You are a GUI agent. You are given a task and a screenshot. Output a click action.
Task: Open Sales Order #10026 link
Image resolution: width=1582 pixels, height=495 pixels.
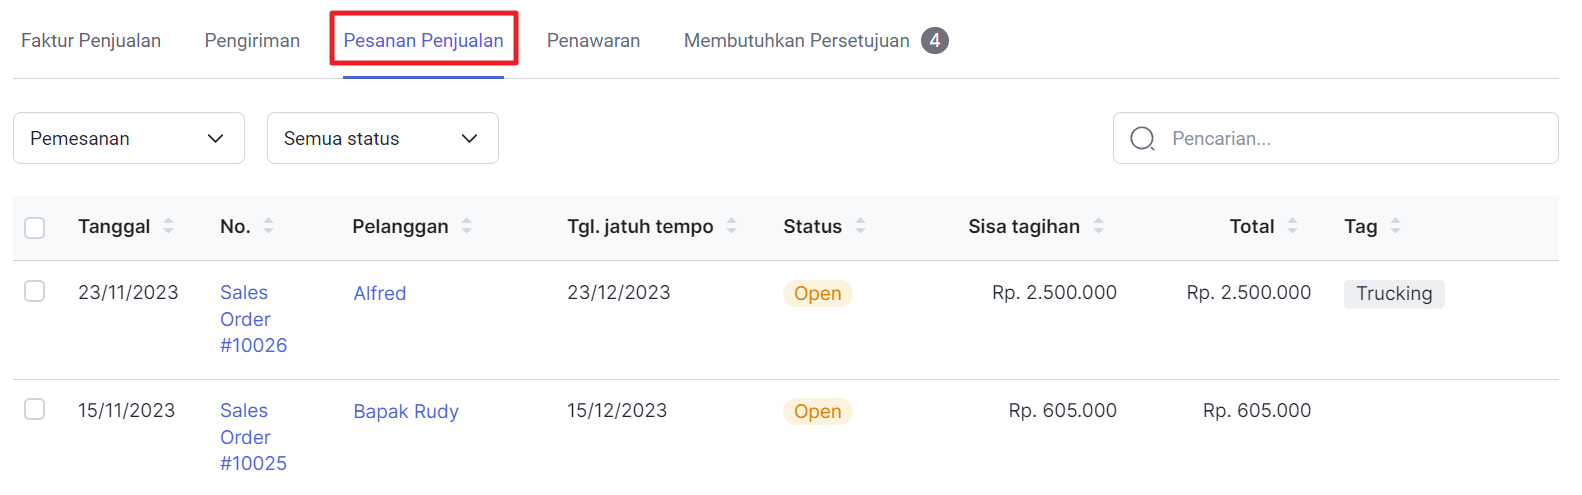pos(253,319)
